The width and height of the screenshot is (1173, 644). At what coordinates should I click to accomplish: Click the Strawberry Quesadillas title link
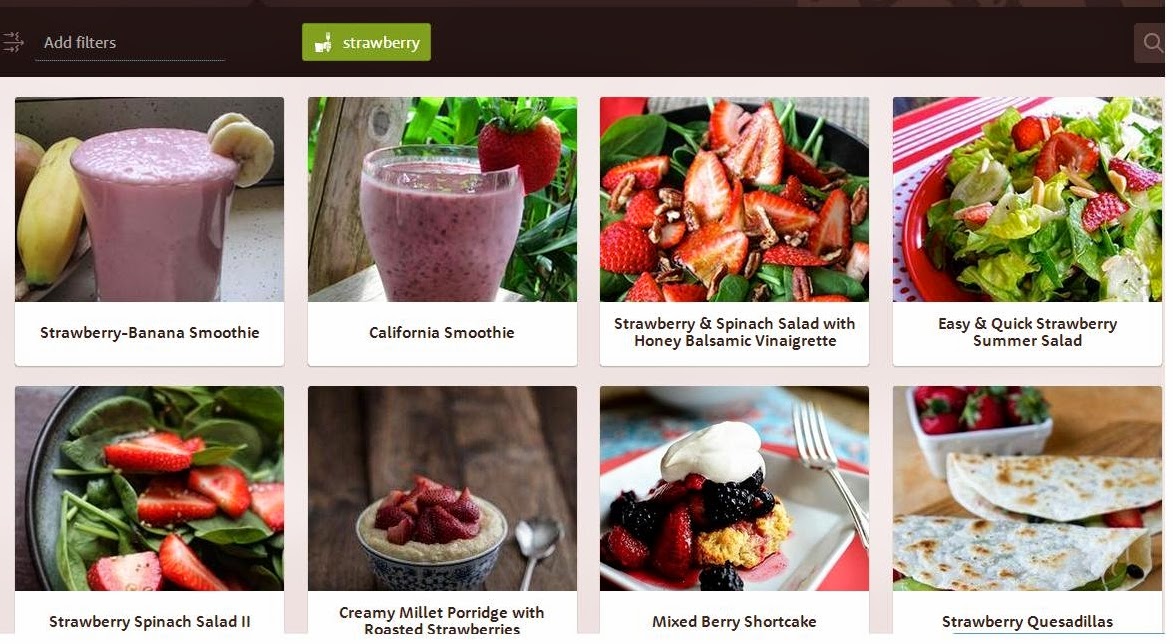click(1027, 622)
